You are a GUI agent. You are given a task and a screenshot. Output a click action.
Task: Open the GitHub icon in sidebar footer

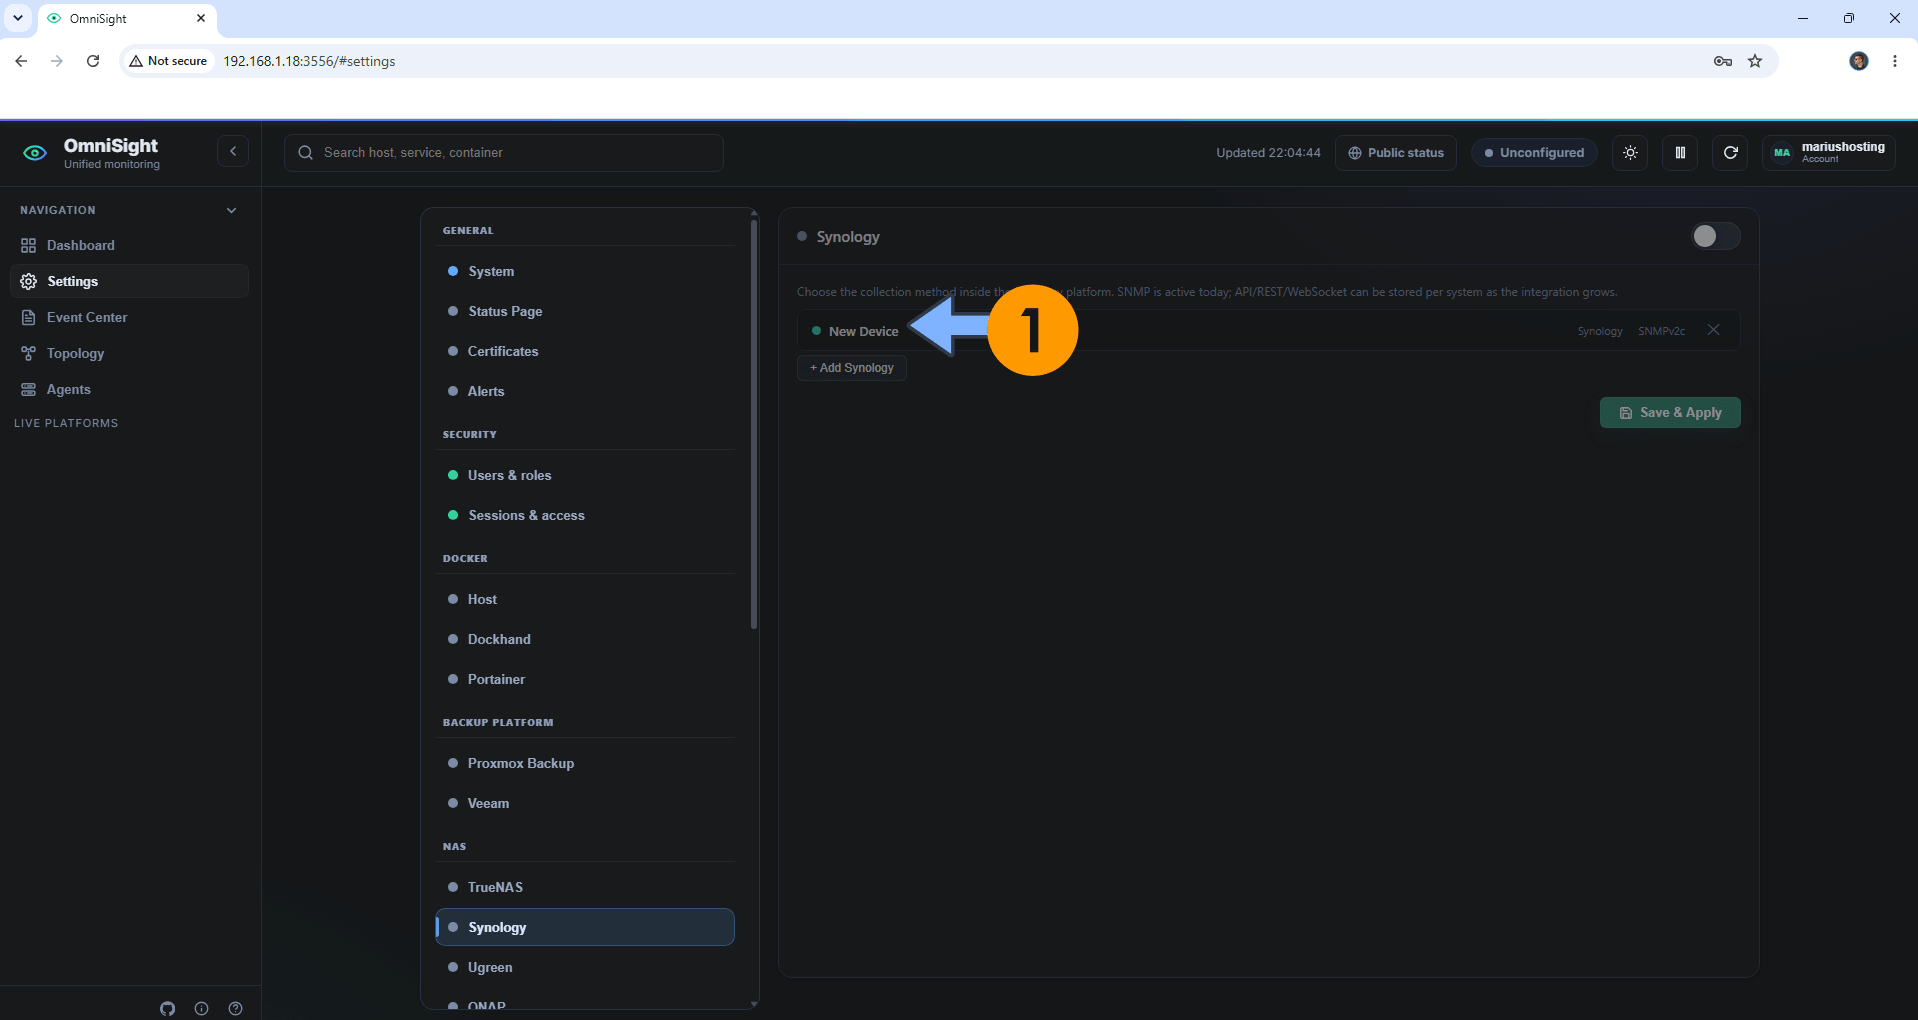168,1008
